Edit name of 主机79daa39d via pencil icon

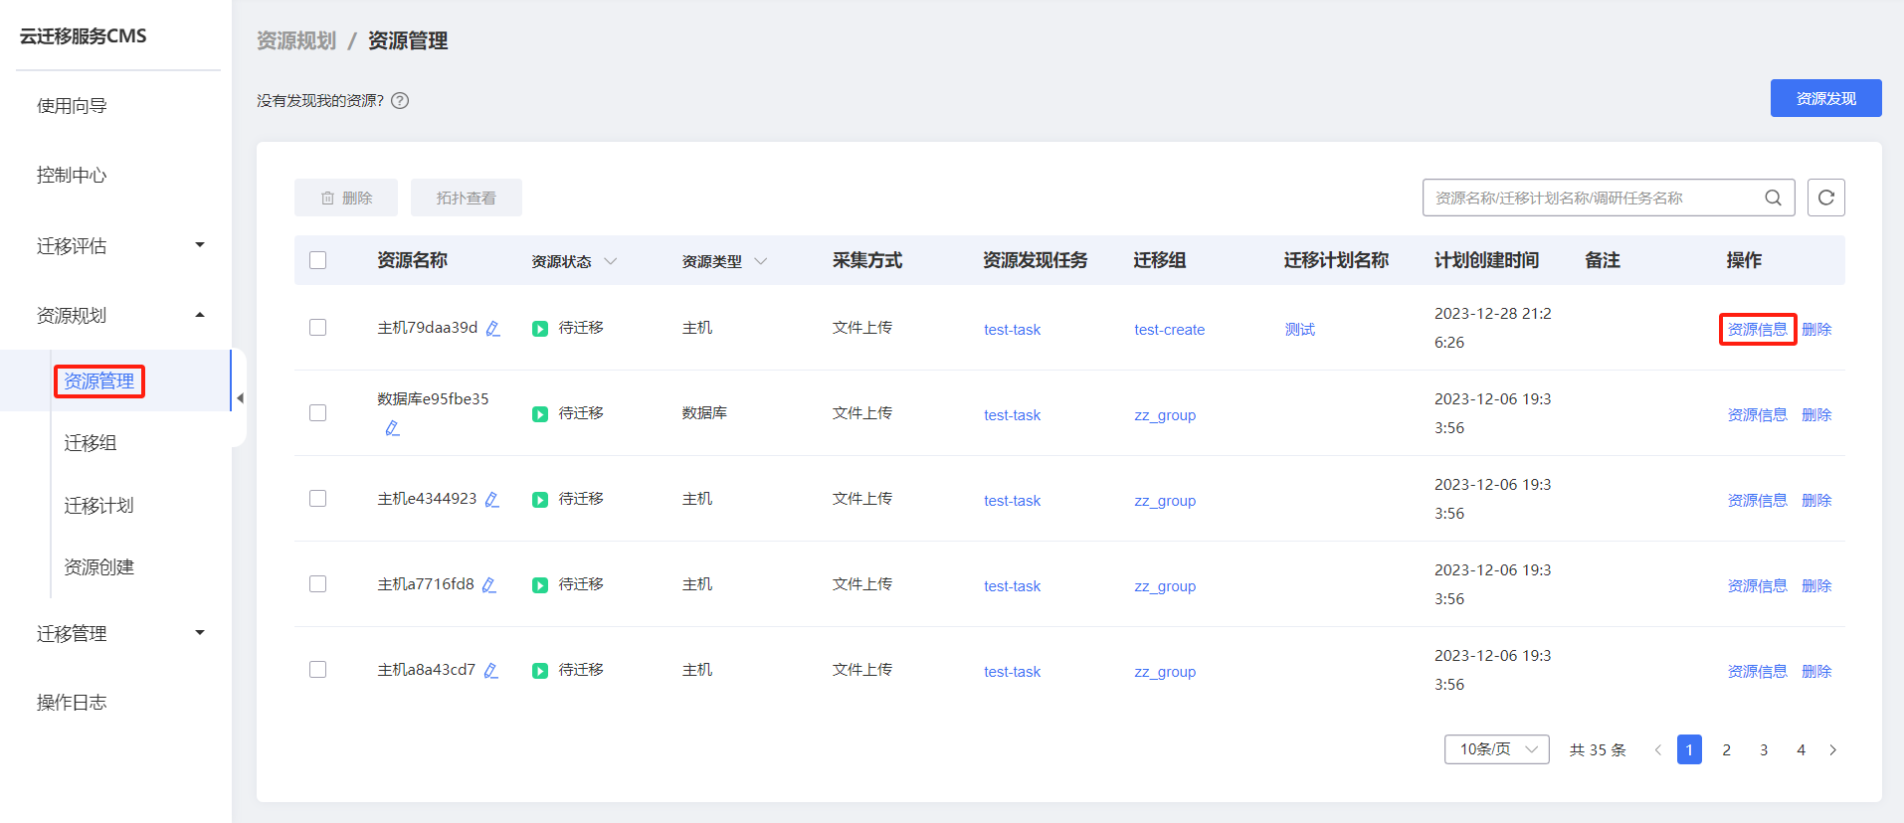[x=493, y=328]
